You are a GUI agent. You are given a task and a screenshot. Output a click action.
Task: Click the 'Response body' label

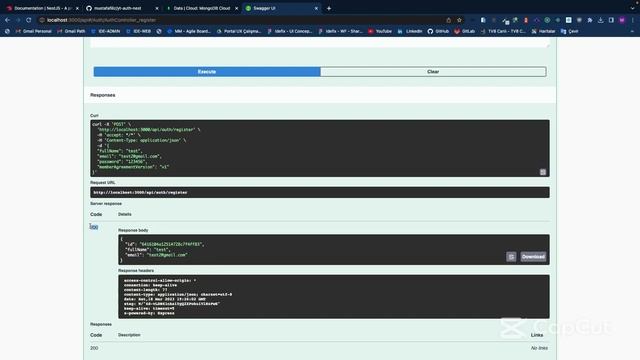133,230
